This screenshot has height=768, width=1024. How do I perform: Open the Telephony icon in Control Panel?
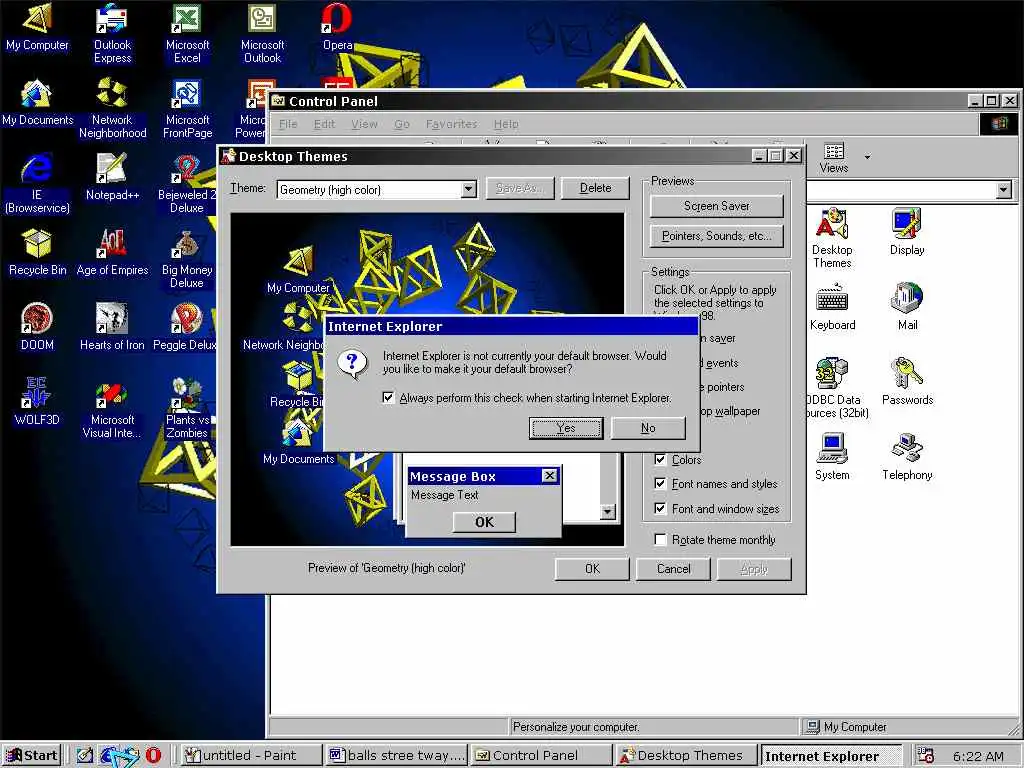[907, 456]
